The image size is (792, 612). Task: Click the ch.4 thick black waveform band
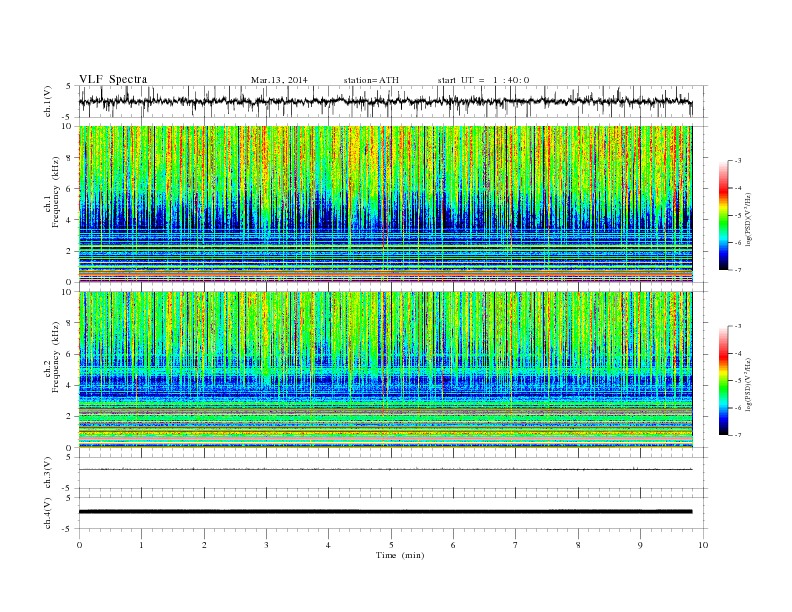click(x=385, y=512)
